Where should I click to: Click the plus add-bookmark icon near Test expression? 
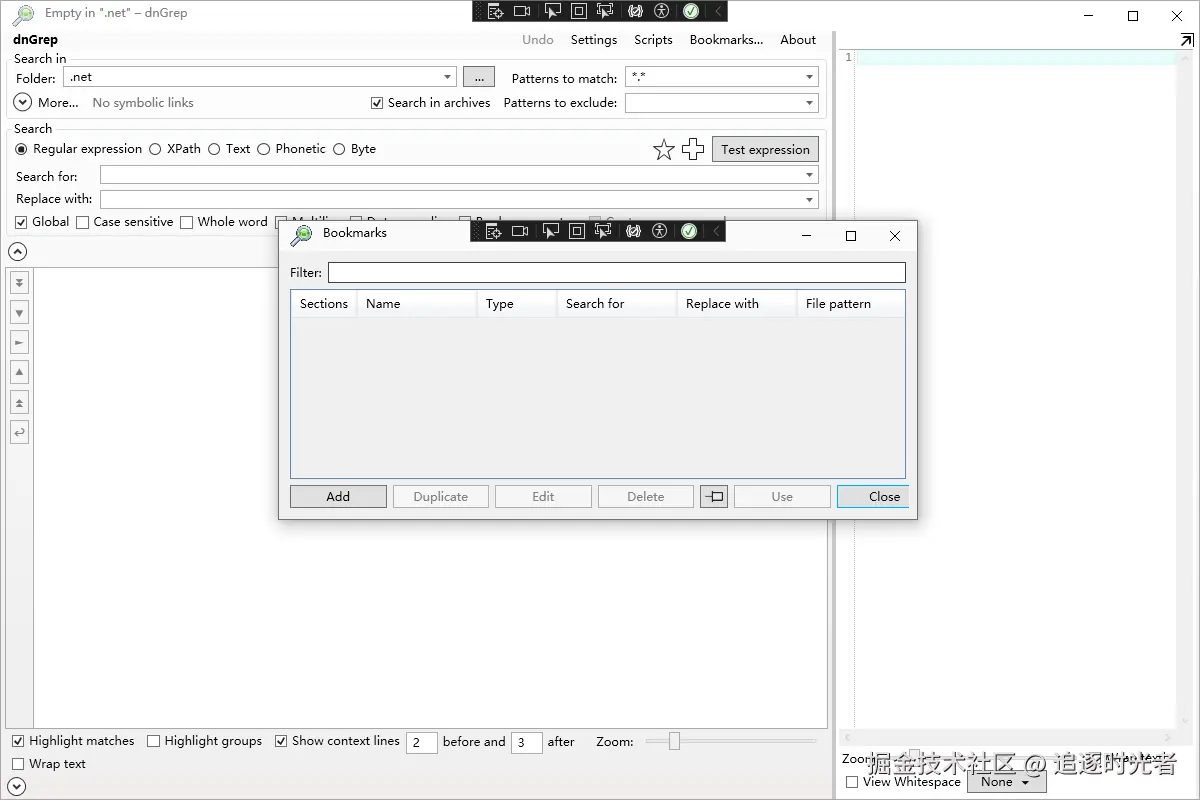pyautogui.click(x=693, y=150)
